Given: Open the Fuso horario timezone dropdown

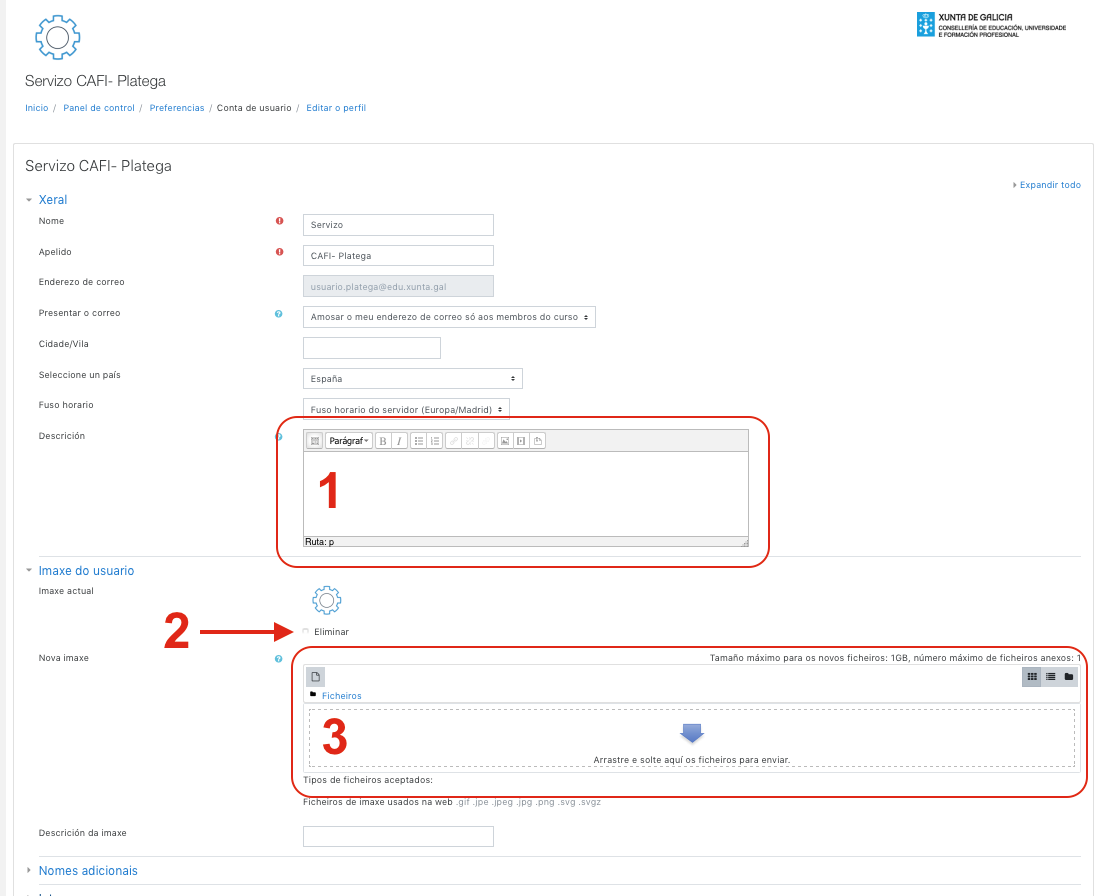Looking at the screenshot, I should coord(406,409).
